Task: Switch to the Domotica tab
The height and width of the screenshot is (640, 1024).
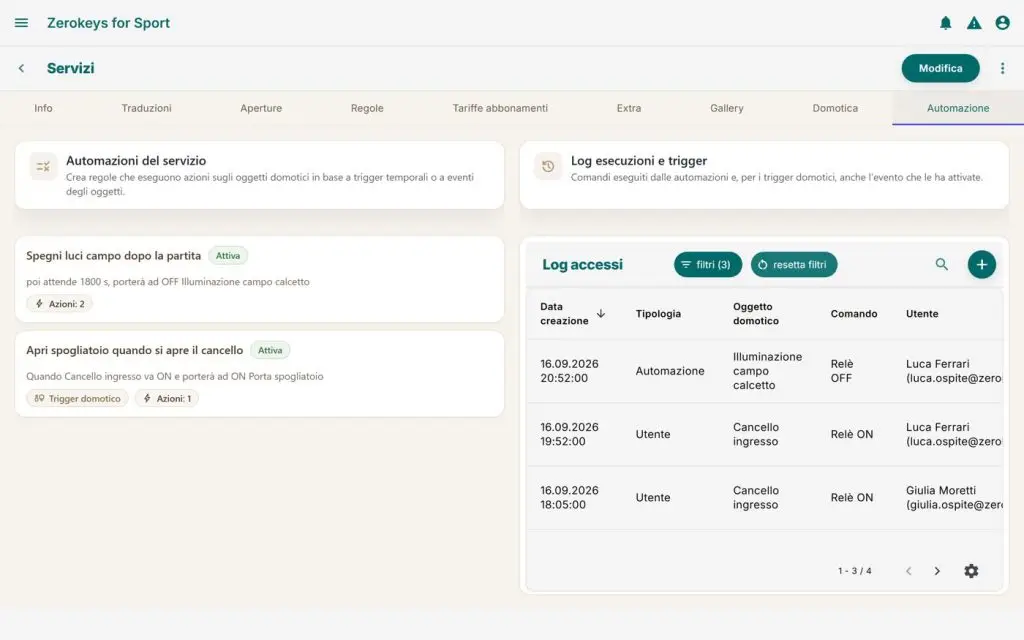Action: click(x=835, y=108)
